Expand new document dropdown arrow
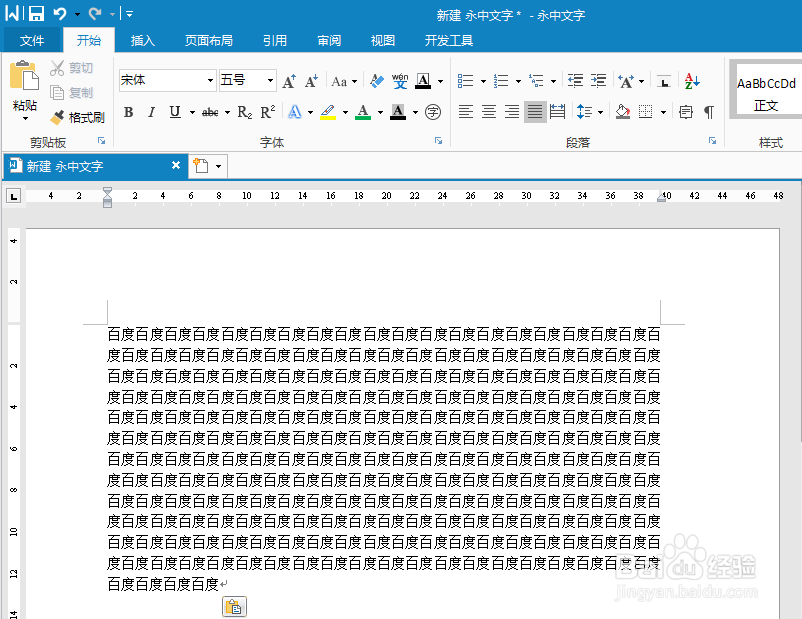 pyautogui.click(x=218, y=167)
